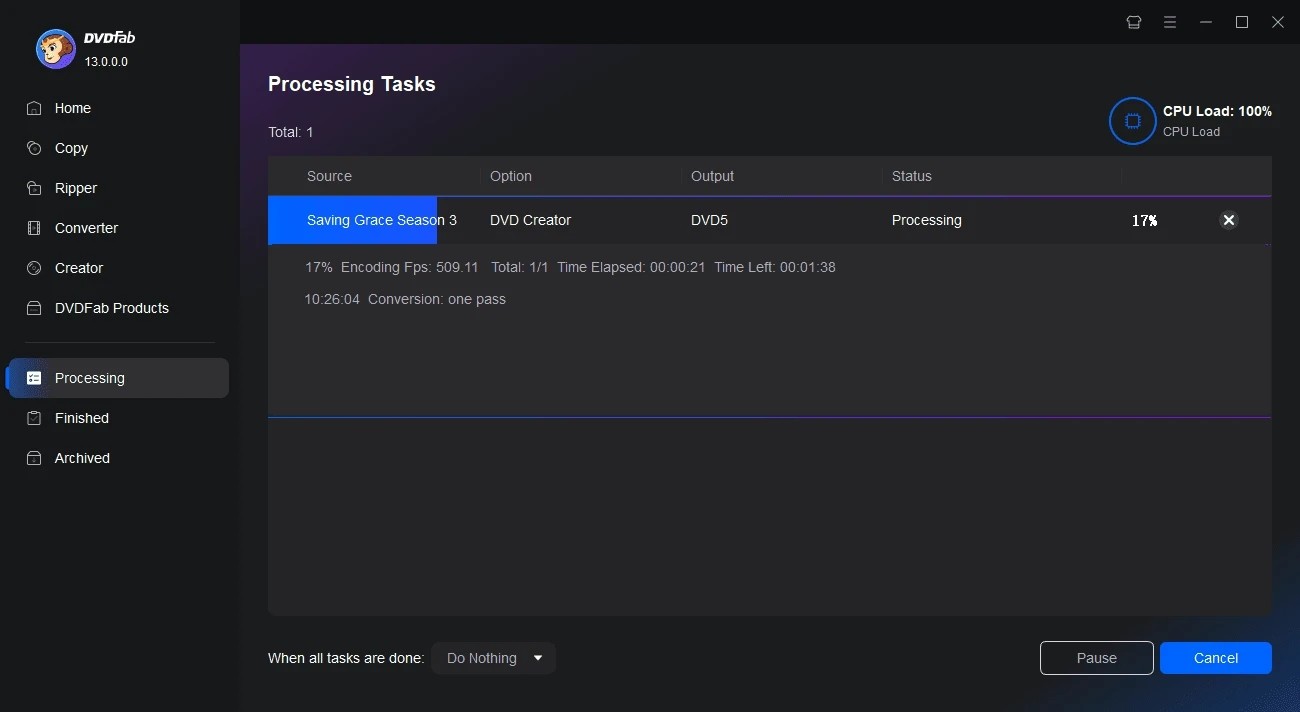
Task: Switch to the Finished tab
Action: point(81,418)
